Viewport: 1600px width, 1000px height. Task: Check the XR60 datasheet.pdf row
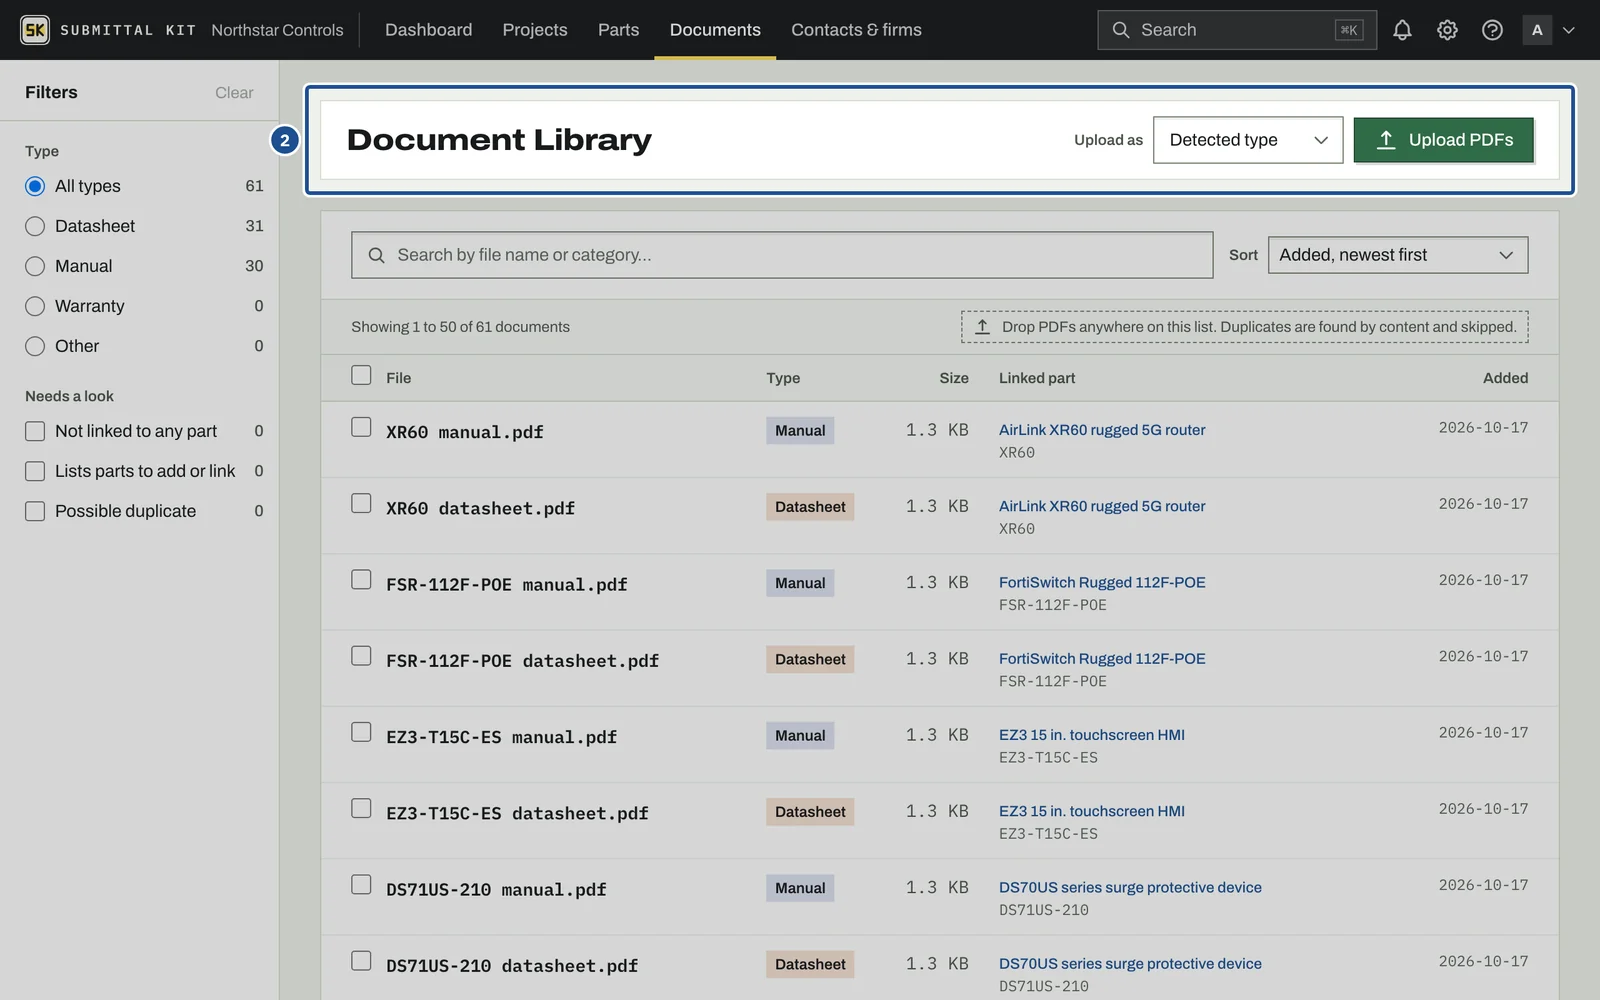pos(361,503)
